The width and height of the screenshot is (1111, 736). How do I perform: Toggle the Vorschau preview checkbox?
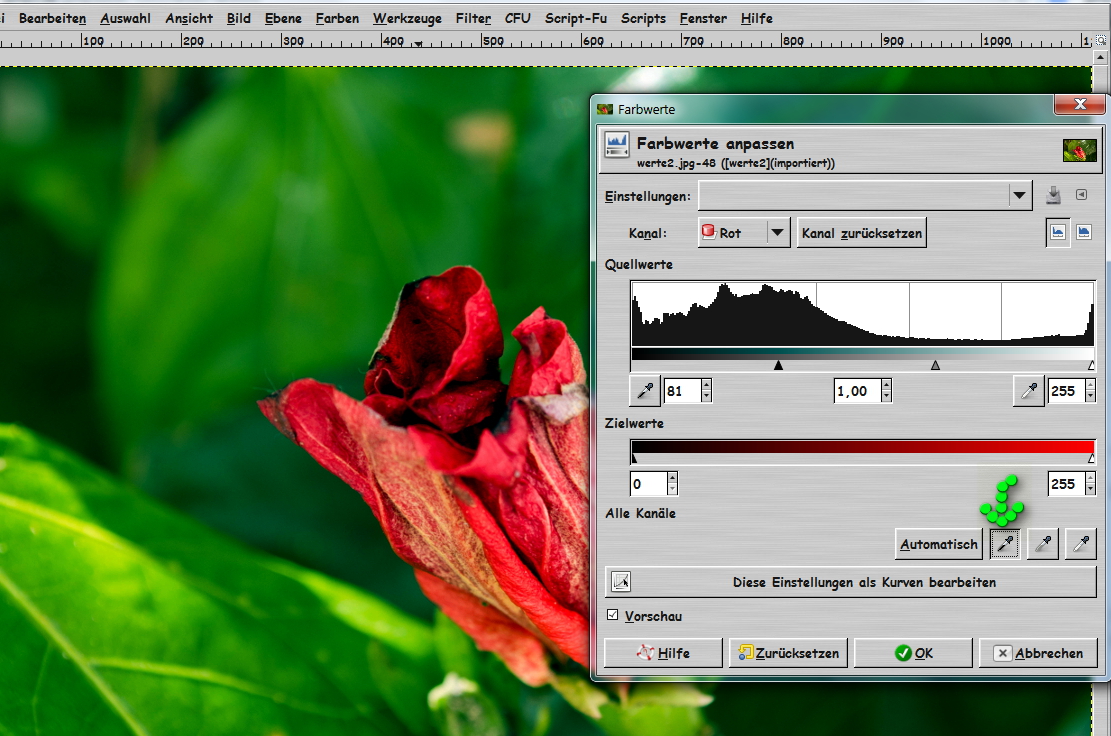(x=613, y=616)
